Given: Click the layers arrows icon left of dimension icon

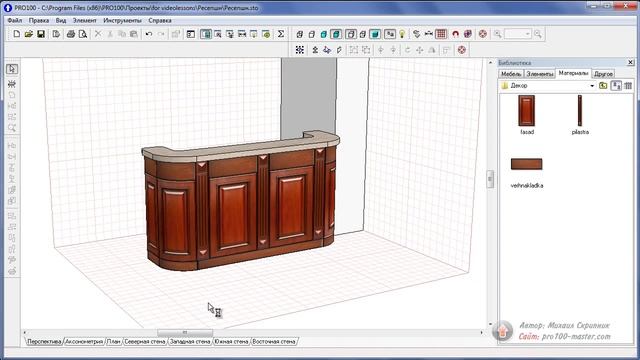Looking at the screenshot, I should (x=416, y=34).
